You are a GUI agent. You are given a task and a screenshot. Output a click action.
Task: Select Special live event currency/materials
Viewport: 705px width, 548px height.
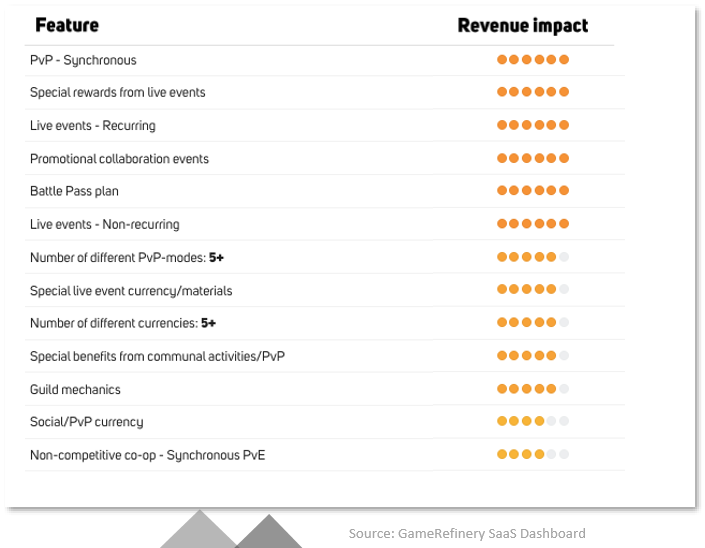tap(131, 291)
